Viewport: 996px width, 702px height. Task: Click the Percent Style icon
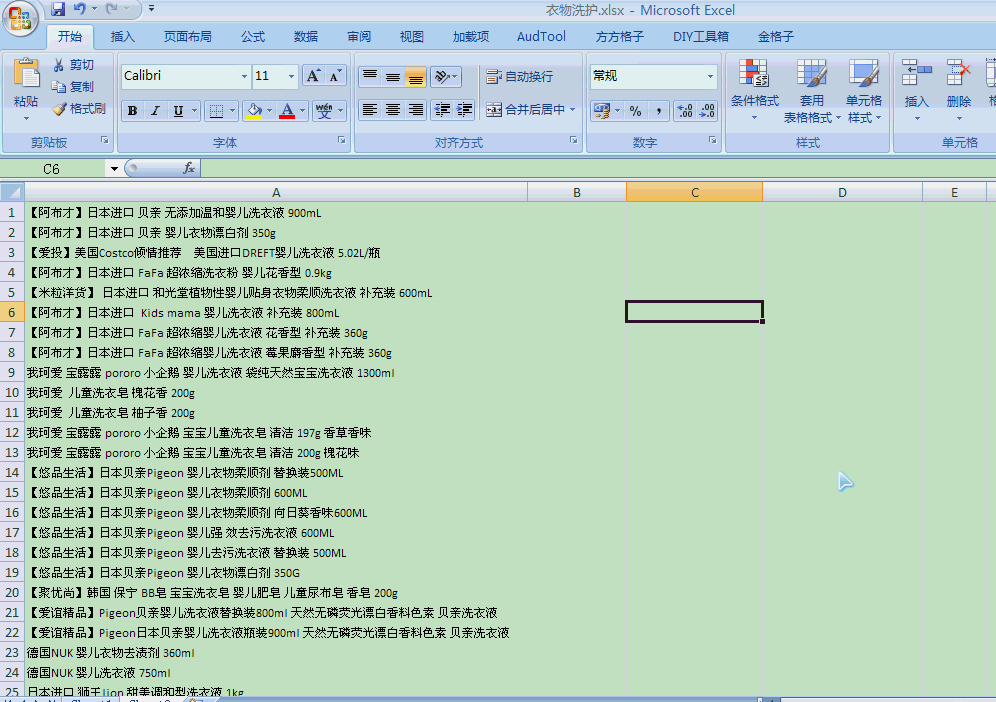click(635, 110)
